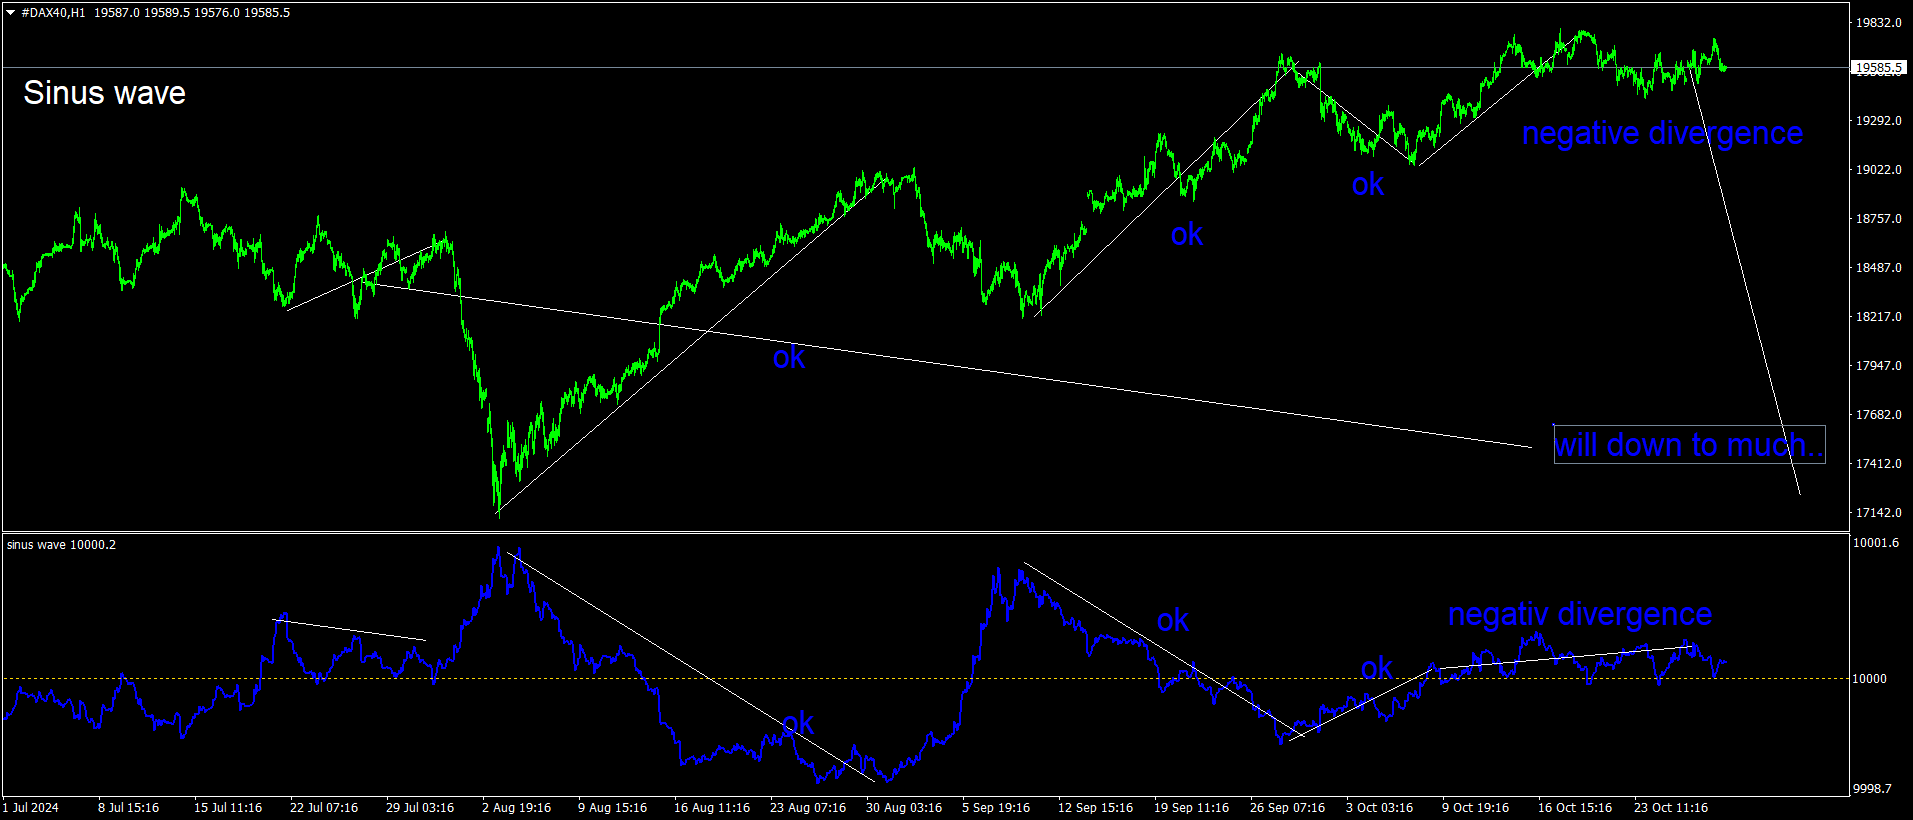Click the "30 Aug 03:16" time label
This screenshot has height=820, width=1913.
tap(904, 808)
